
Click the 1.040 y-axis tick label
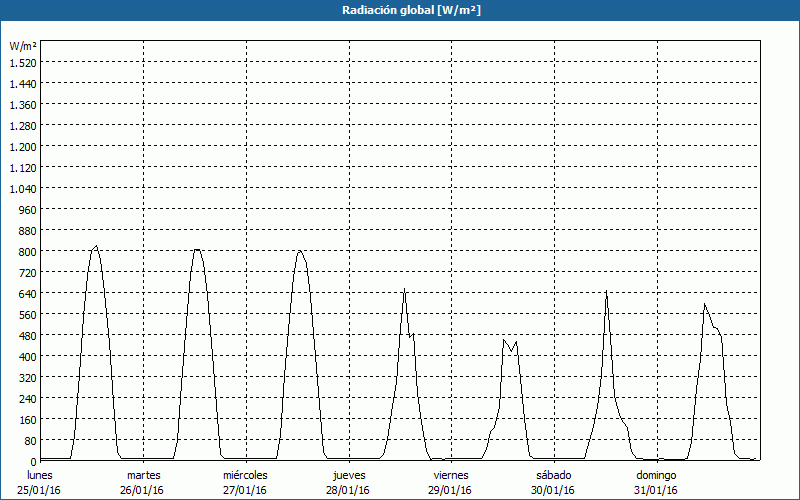23,188
